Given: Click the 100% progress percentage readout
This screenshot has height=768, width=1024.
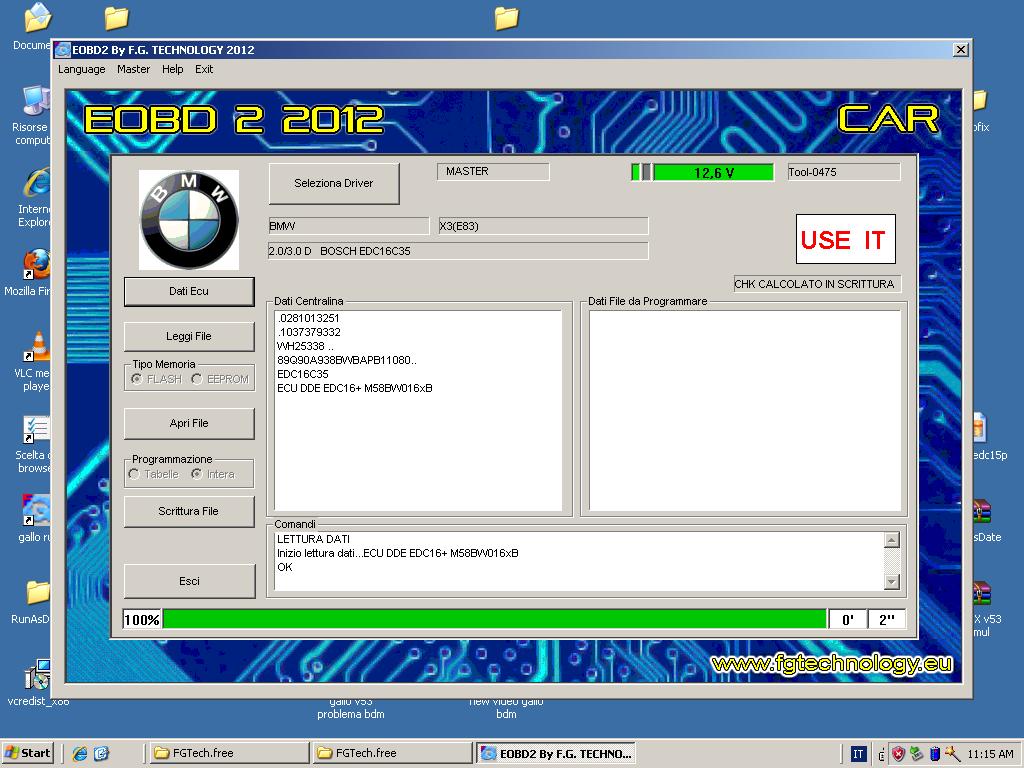Looking at the screenshot, I should point(142,619).
